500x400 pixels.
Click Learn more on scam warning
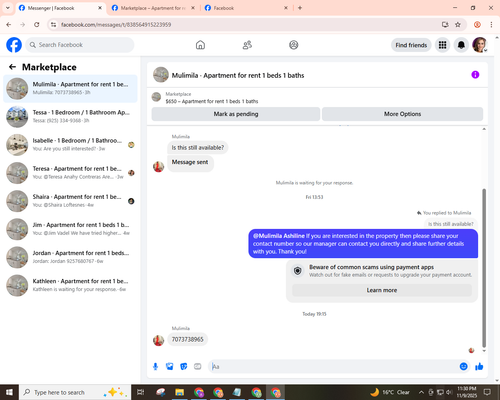coord(382,290)
